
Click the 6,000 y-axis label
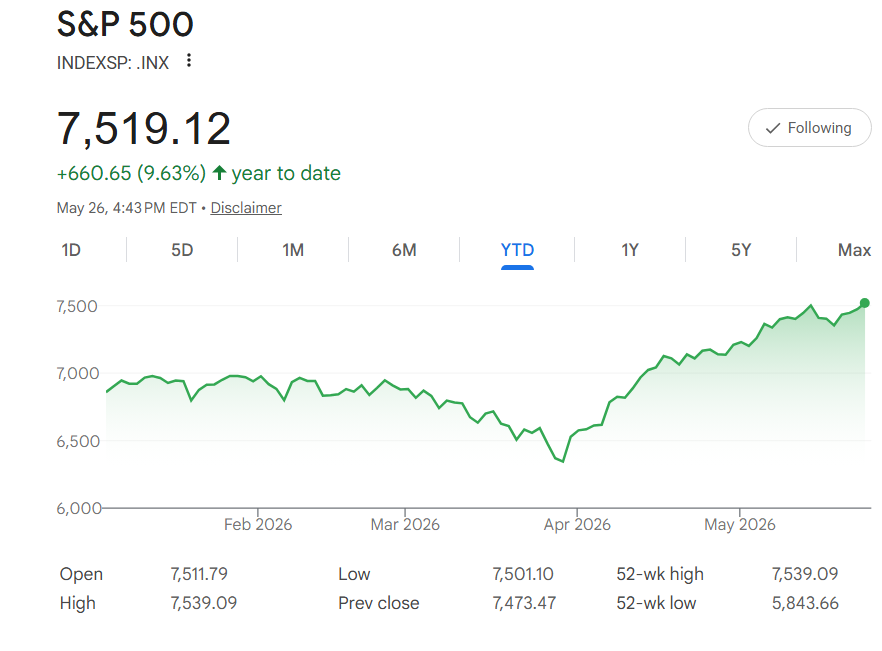[79, 508]
